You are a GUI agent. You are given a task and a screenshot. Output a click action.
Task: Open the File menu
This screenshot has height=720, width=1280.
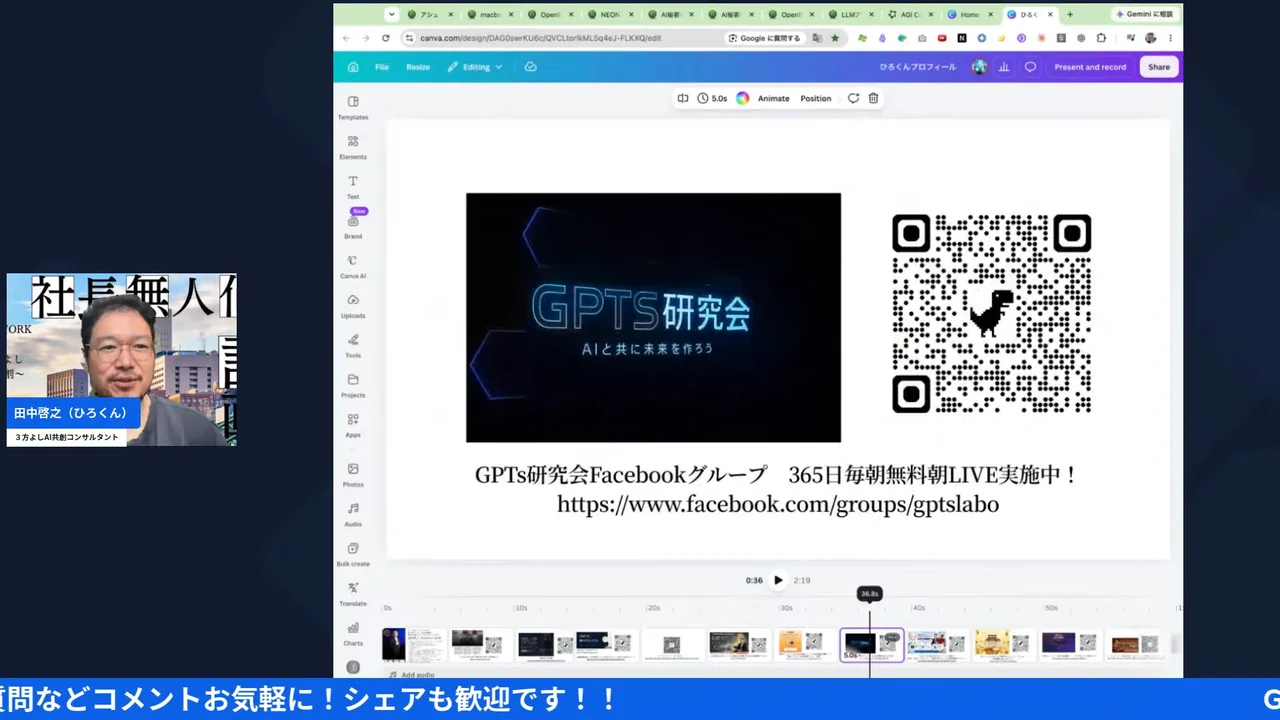(382, 67)
